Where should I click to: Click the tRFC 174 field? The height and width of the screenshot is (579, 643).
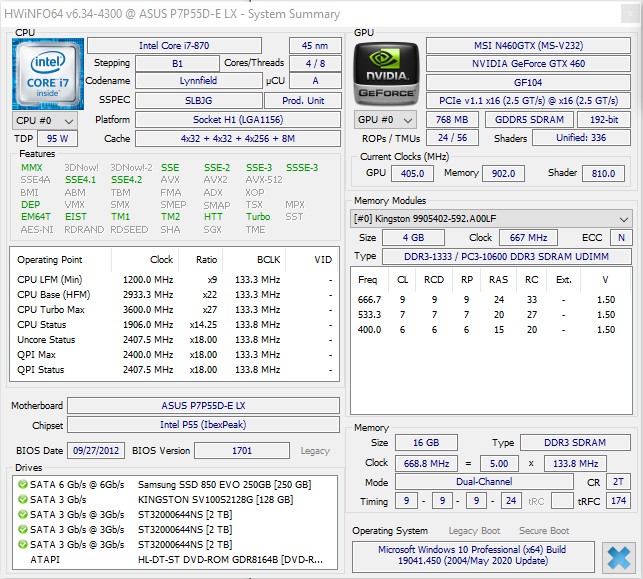618,501
